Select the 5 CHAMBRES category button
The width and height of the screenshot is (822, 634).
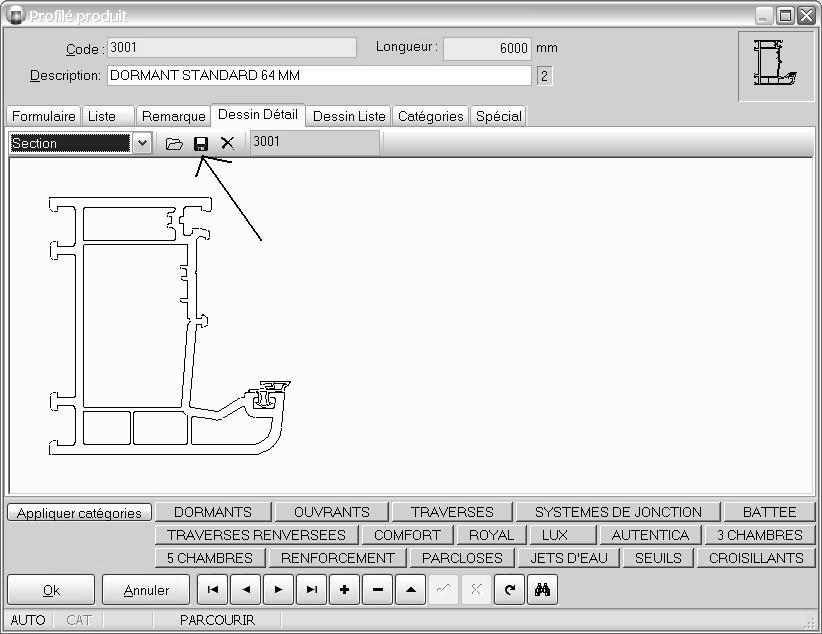pyautogui.click(x=210, y=558)
